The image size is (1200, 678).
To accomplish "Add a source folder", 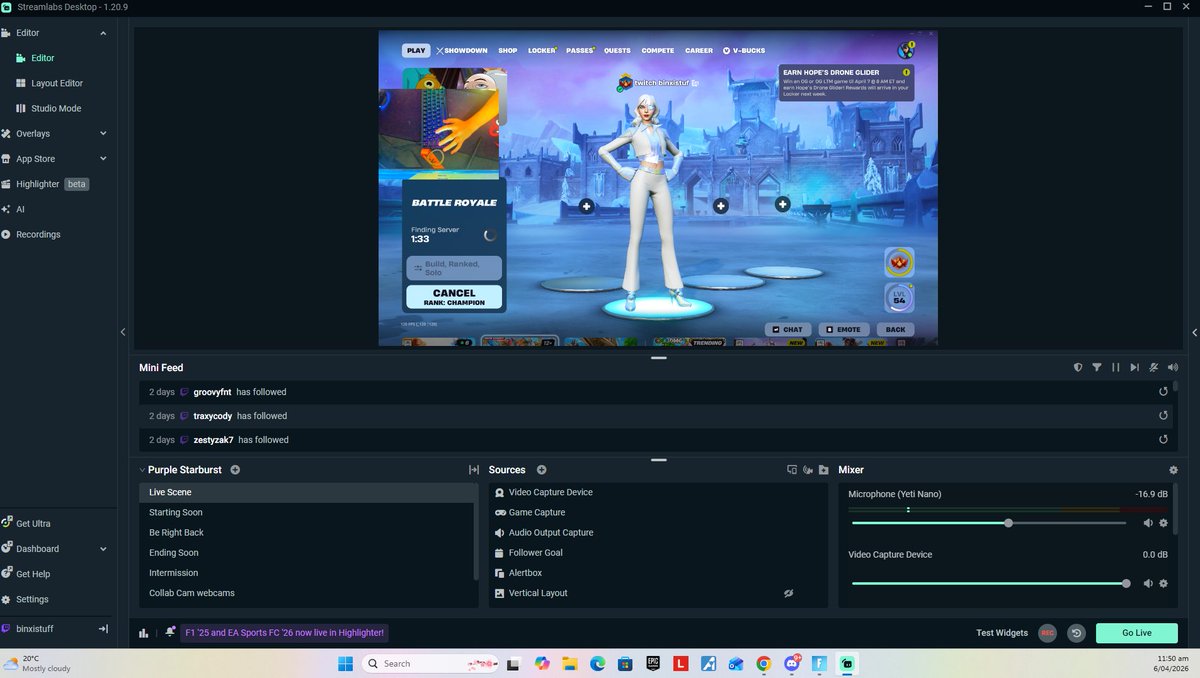I will tap(823, 470).
